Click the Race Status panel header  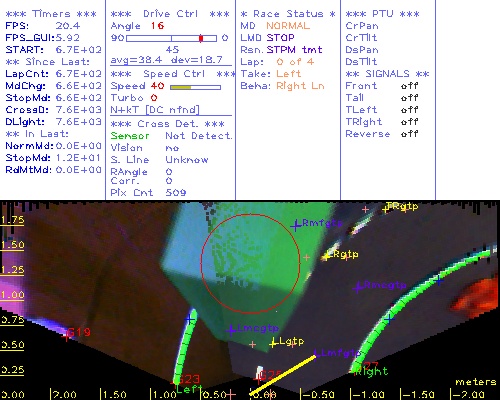(288, 14)
